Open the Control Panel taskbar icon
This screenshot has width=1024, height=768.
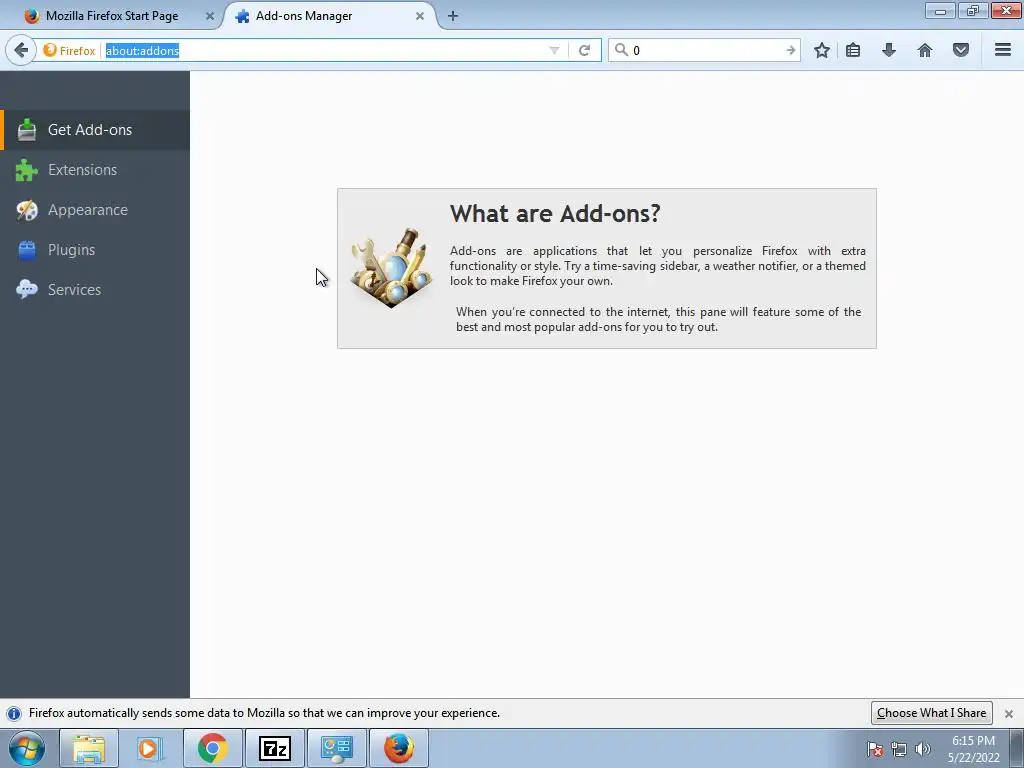click(x=337, y=748)
